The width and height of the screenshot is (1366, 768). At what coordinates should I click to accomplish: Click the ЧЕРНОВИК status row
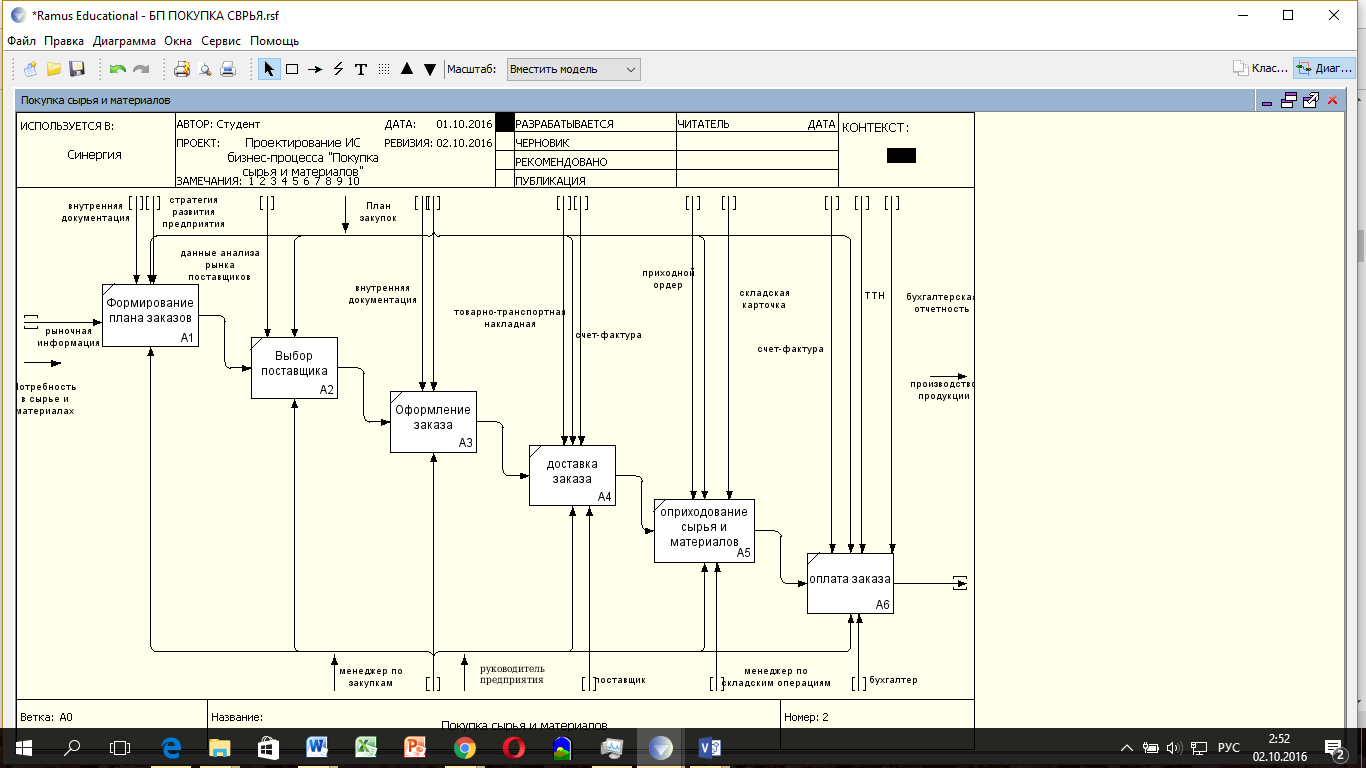tap(595, 143)
